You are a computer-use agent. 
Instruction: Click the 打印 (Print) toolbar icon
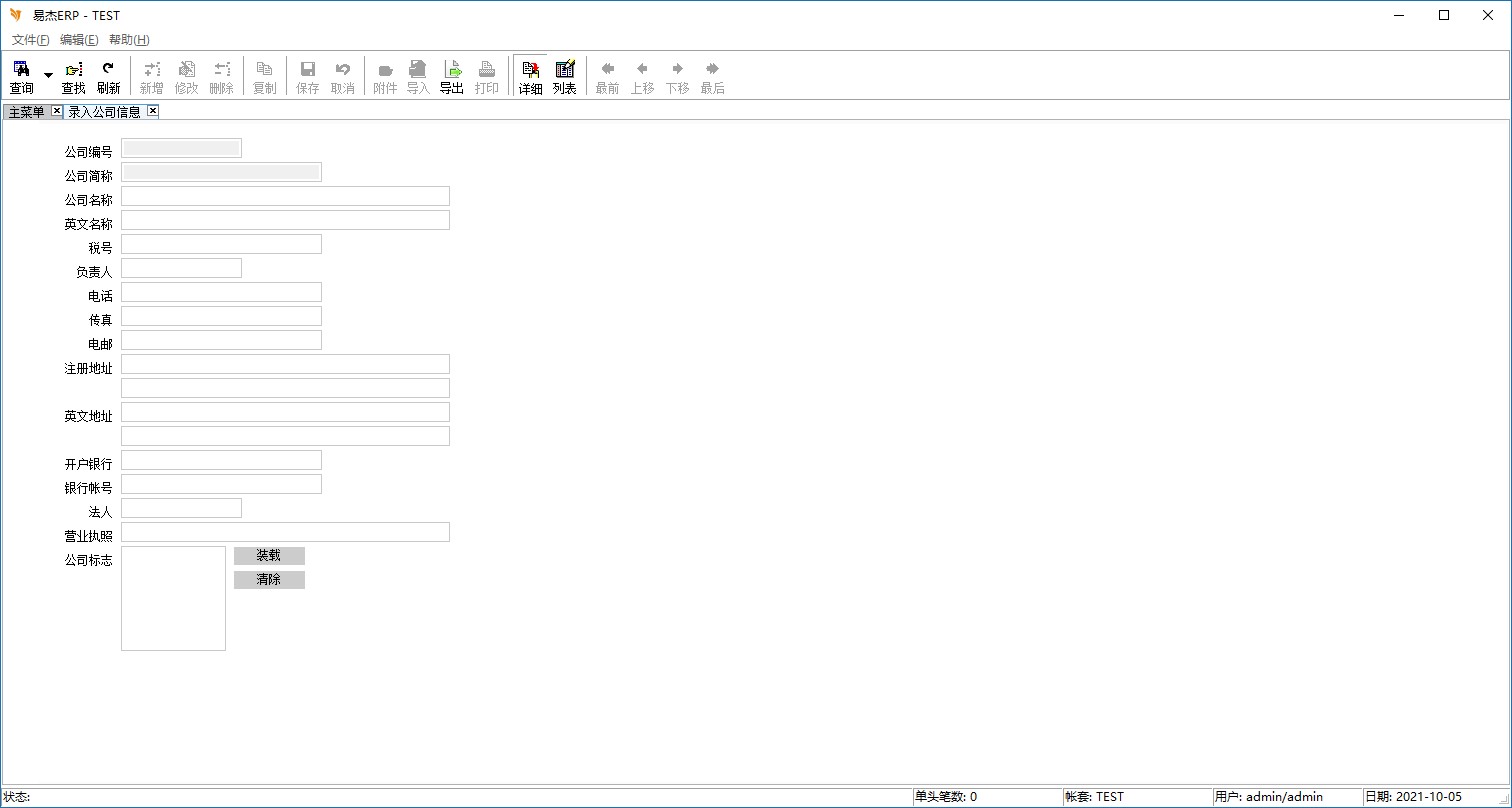click(487, 76)
